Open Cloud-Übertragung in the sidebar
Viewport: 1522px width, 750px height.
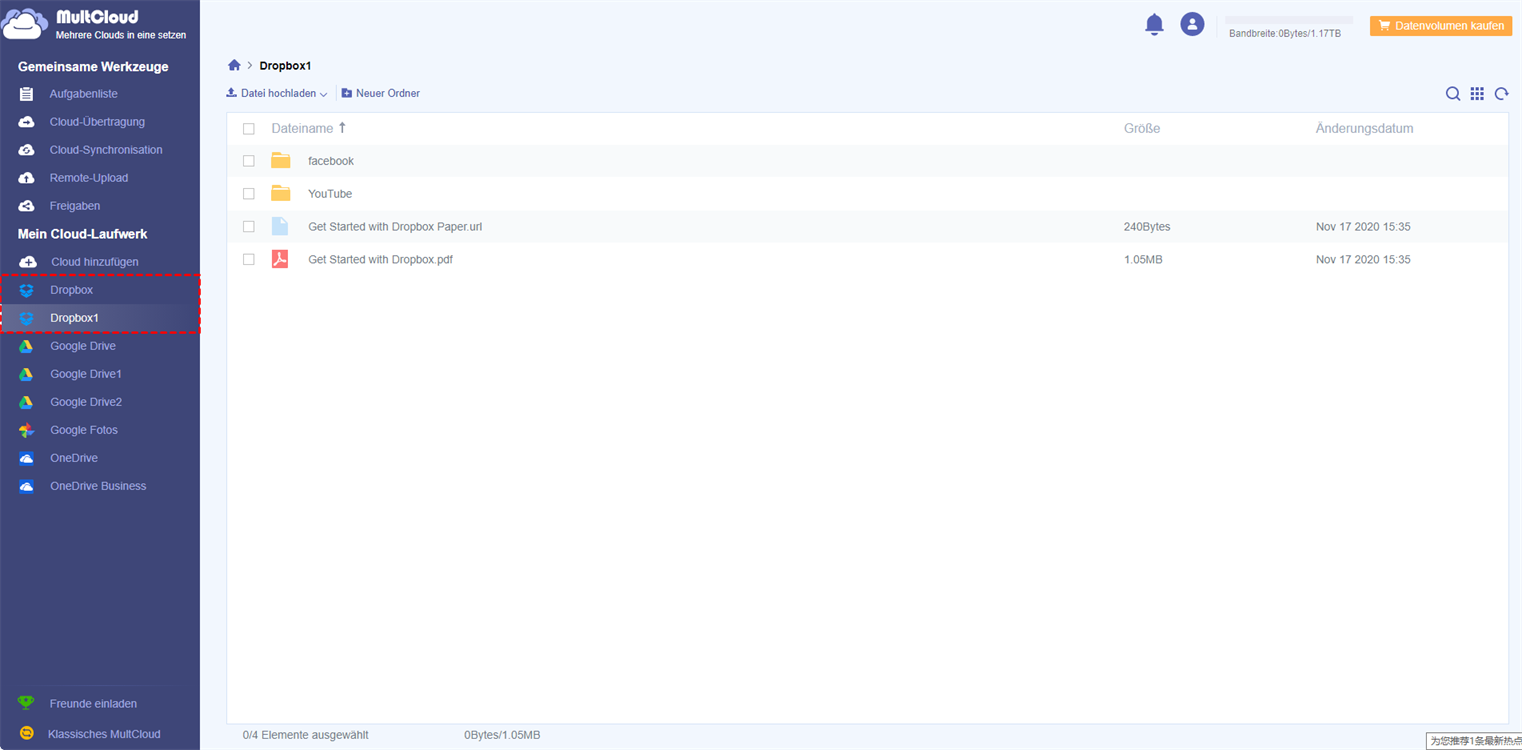click(x=97, y=122)
